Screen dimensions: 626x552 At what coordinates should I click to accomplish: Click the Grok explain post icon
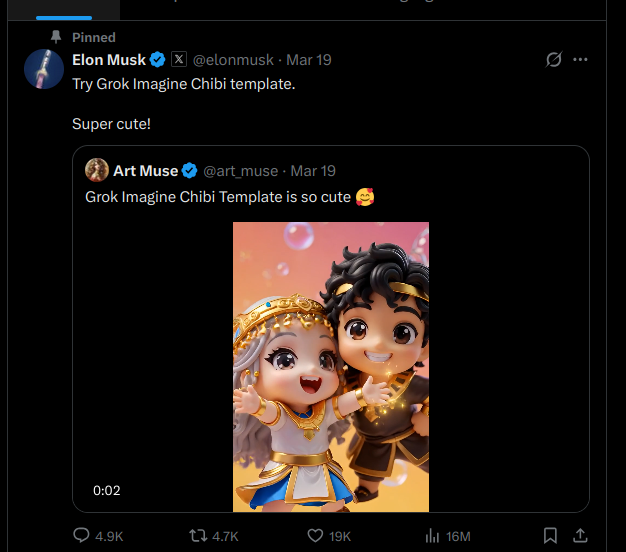pos(554,60)
